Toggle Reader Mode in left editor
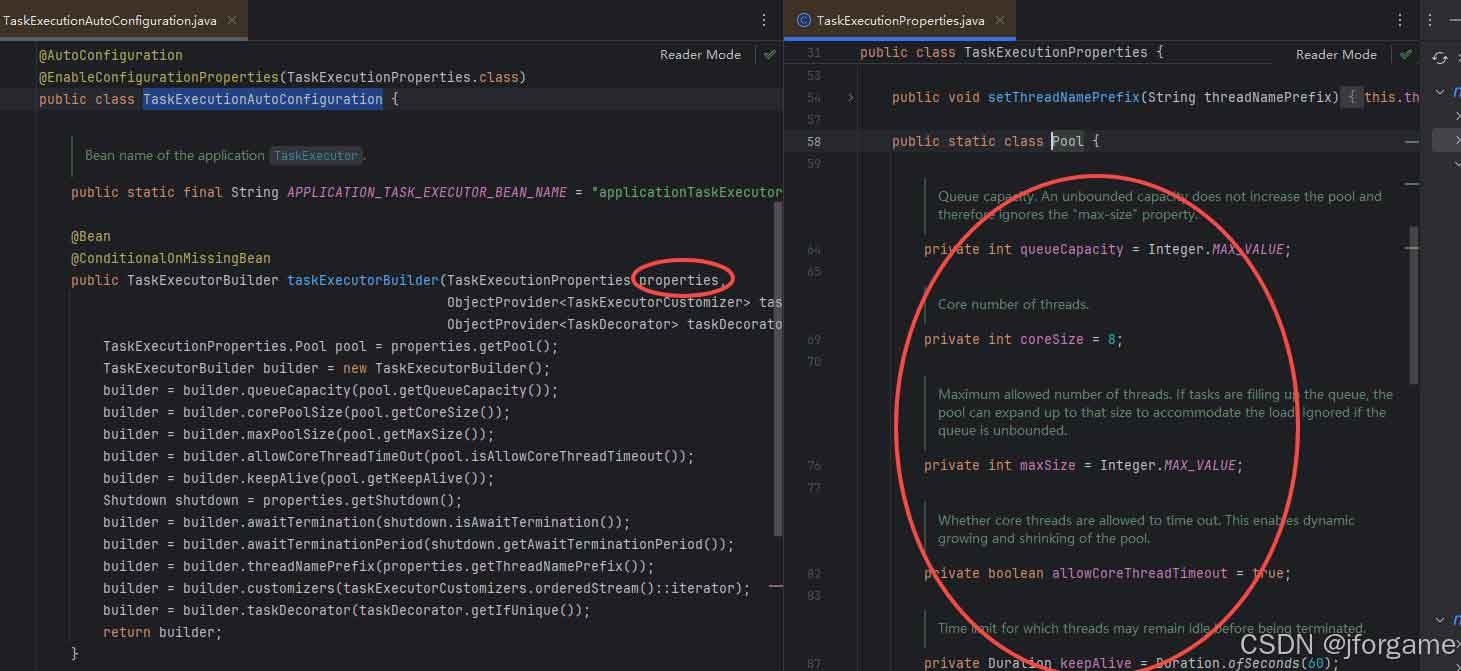This screenshot has width=1461, height=671. [x=700, y=55]
